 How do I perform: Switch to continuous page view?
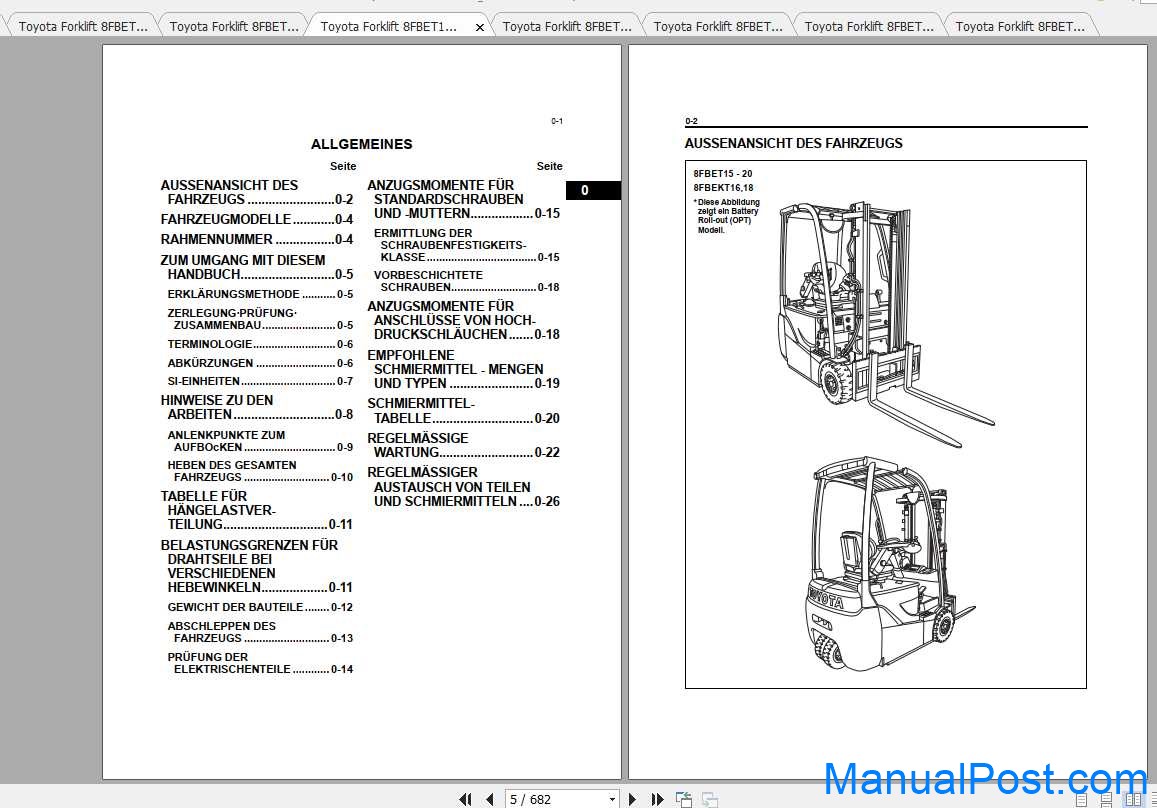1105,800
